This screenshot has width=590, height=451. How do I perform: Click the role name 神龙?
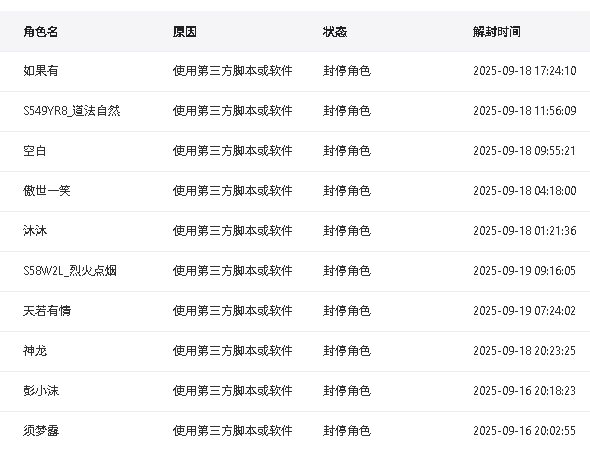[35, 351]
